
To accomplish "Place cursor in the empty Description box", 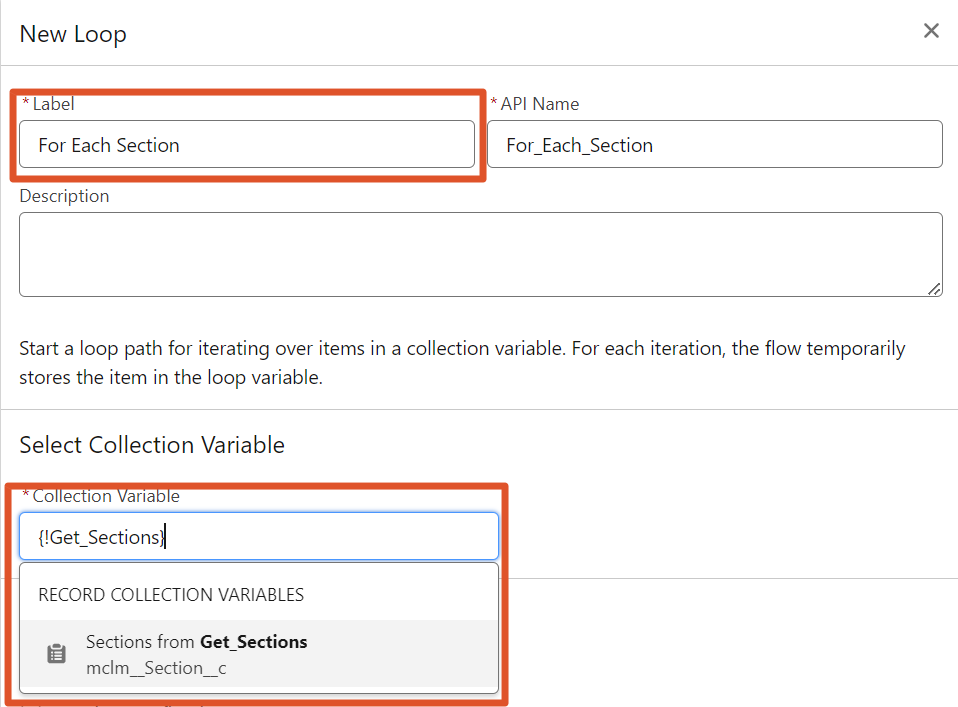I will pyautogui.click(x=480, y=253).
